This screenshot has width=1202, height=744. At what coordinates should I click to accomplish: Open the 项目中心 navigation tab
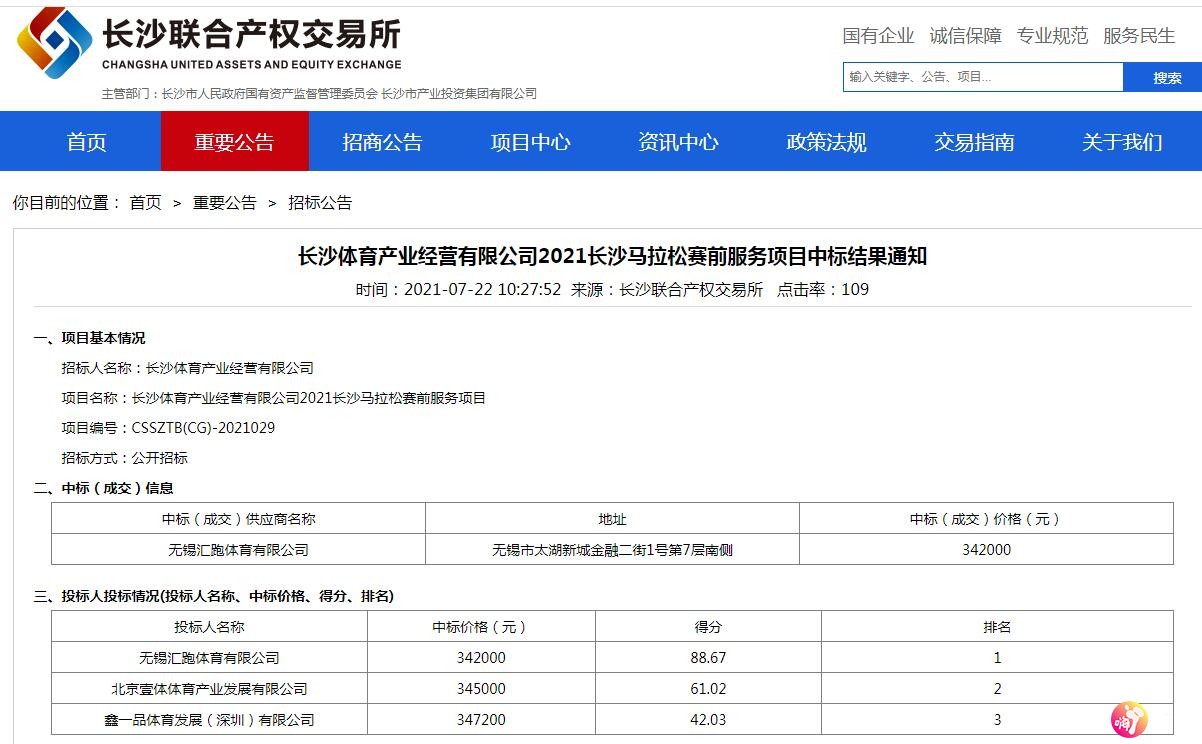pos(531,142)
